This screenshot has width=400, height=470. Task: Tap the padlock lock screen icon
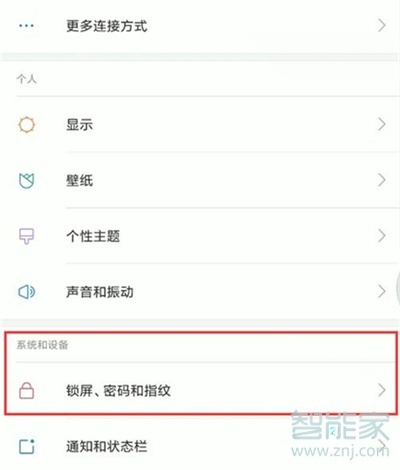(x=26, y=390)
